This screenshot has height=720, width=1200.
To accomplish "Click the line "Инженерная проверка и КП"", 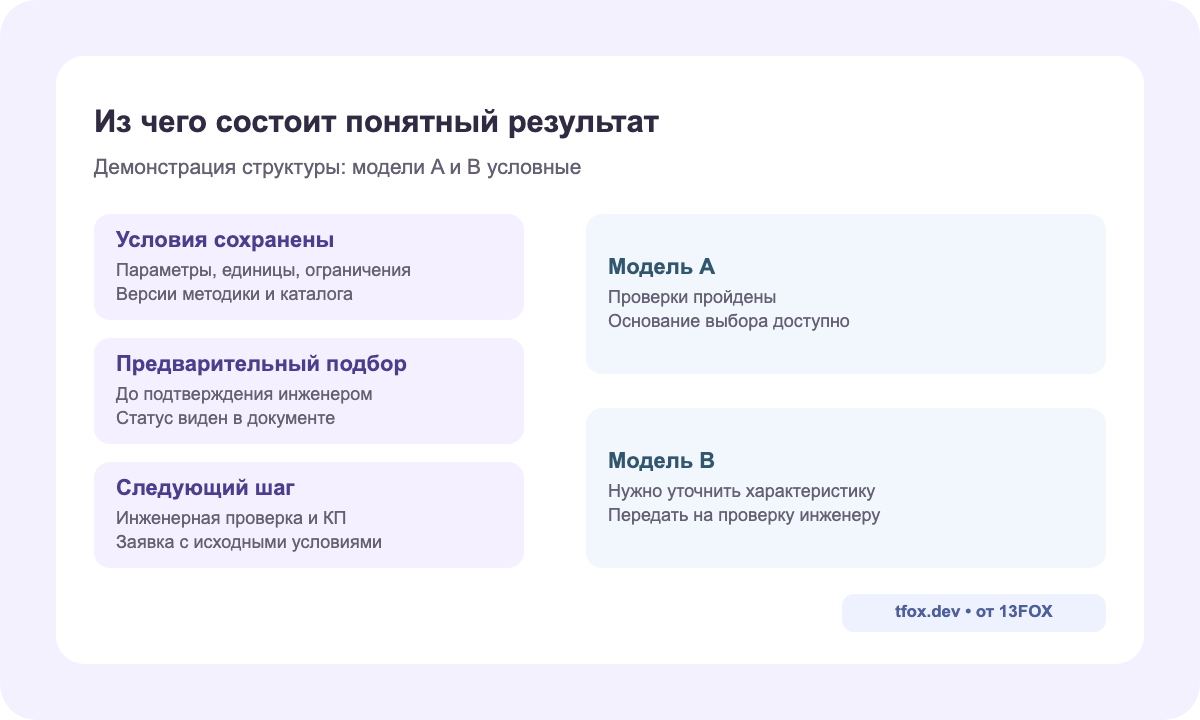I will (x=231, y=518).
